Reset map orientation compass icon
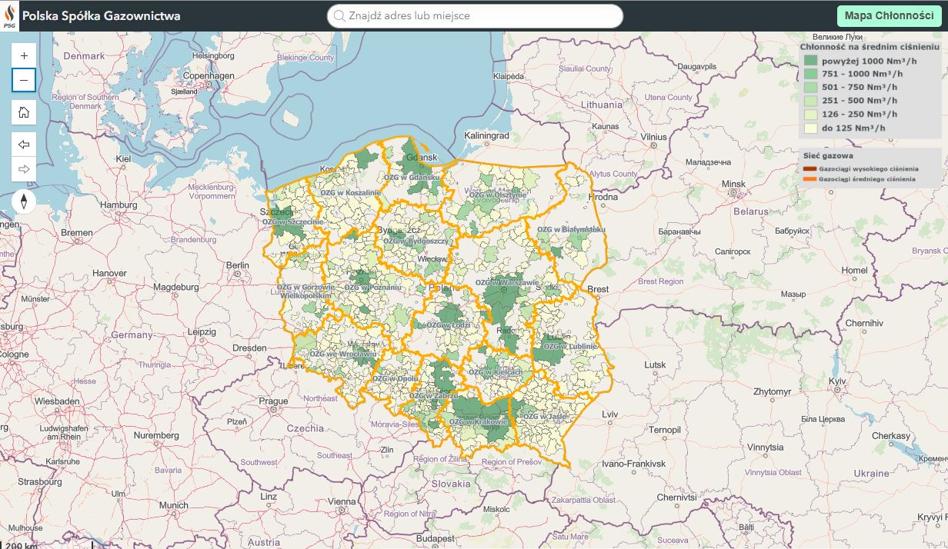948x549 pixels. [24, 201]
